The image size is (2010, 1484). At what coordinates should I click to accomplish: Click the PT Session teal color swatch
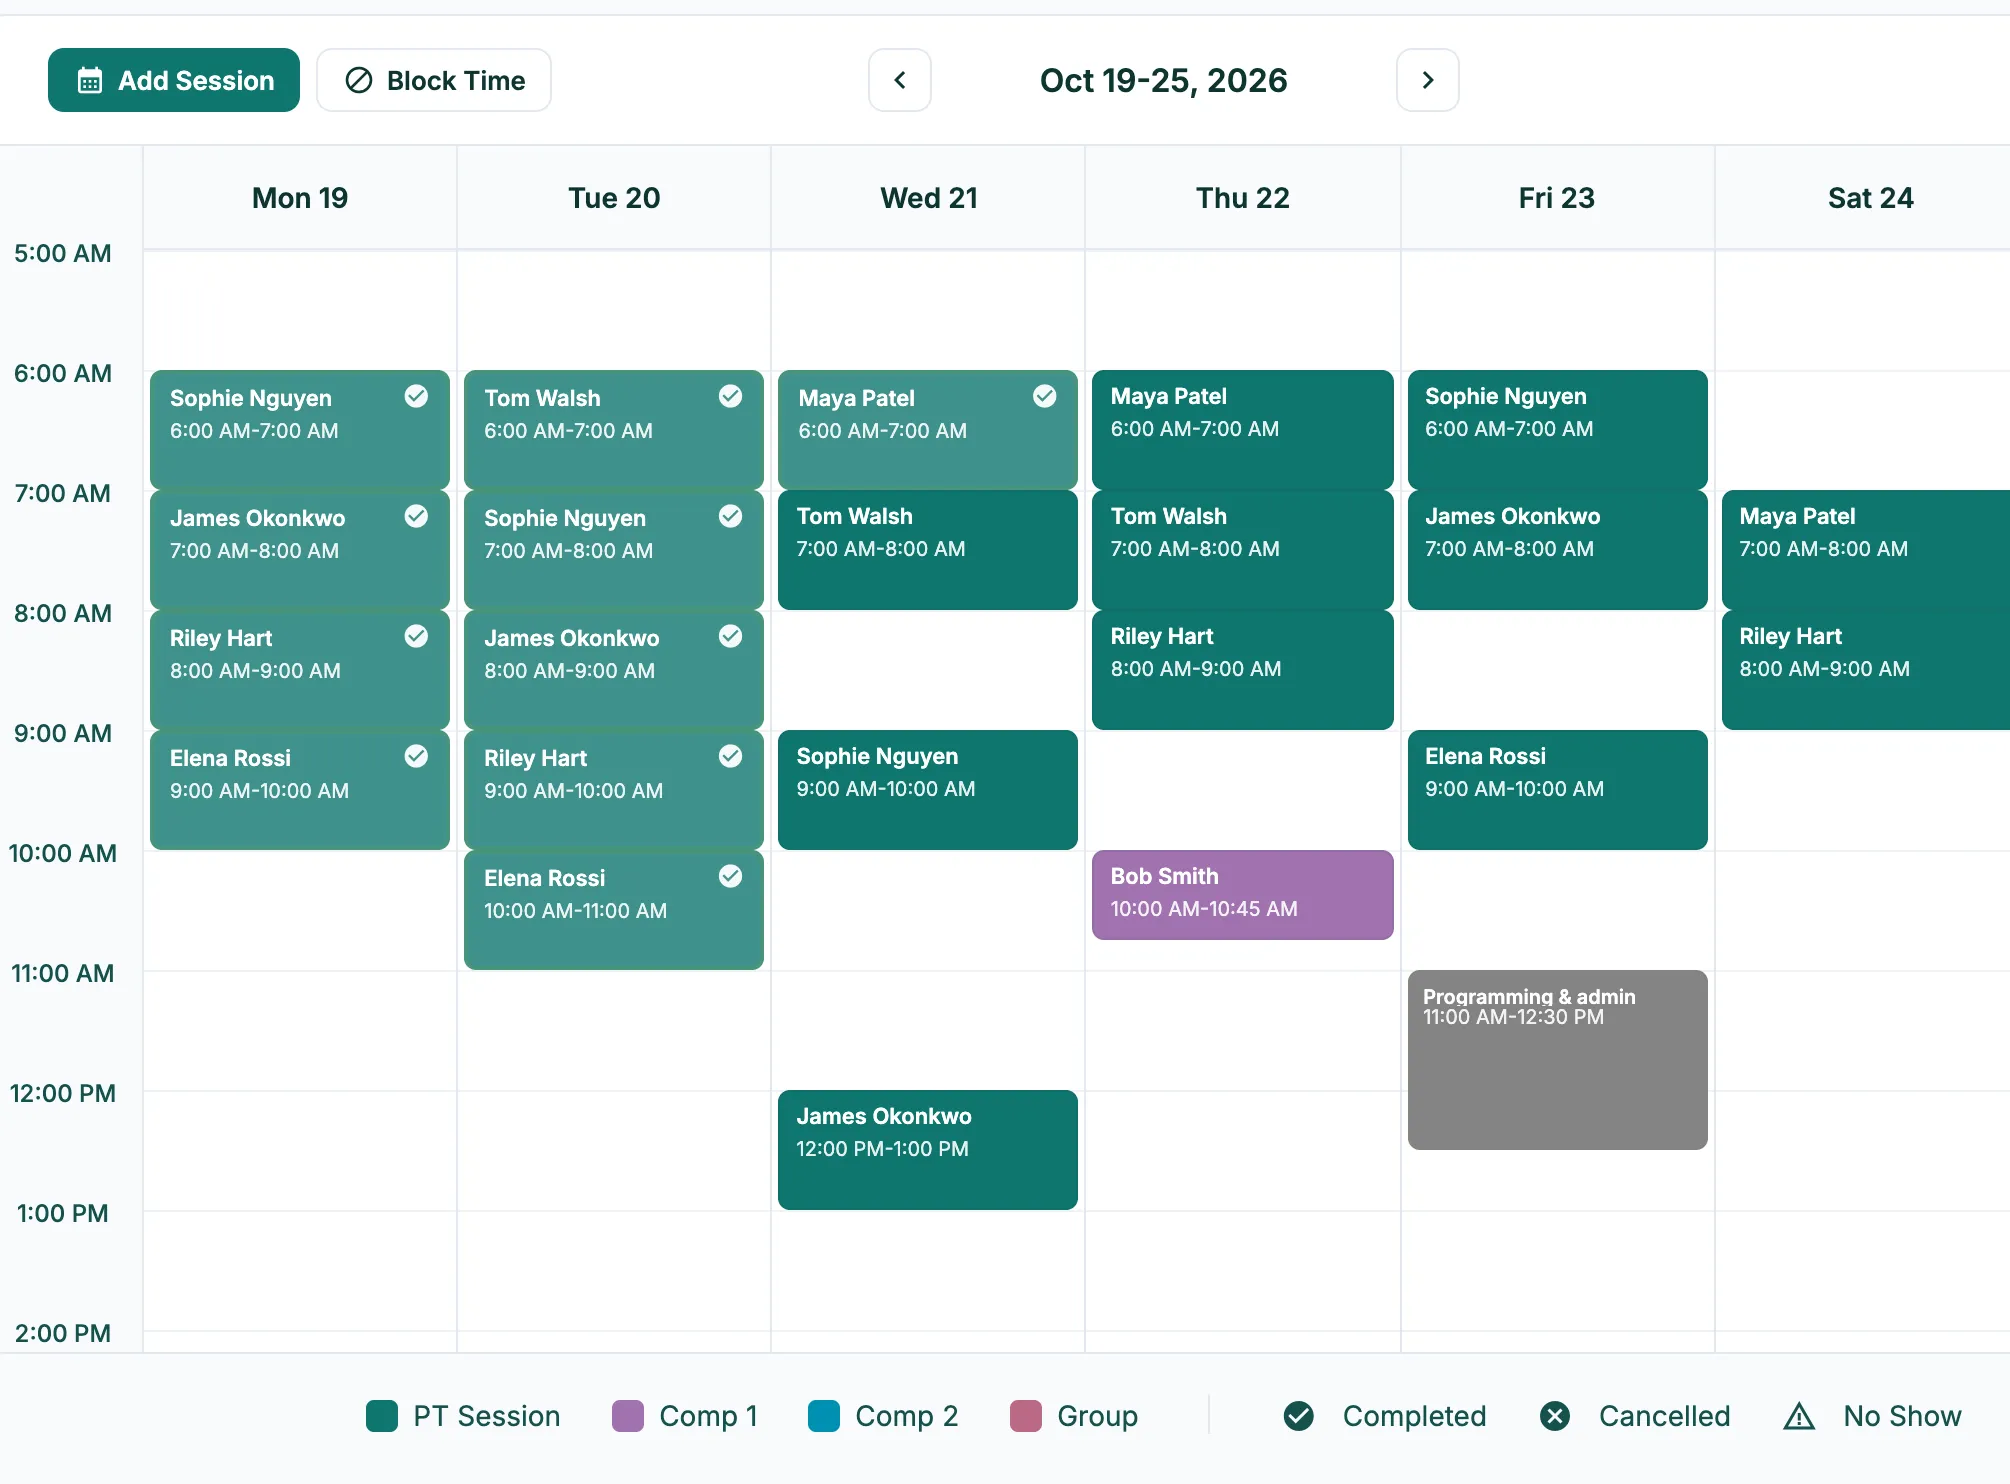(382, 1416)
